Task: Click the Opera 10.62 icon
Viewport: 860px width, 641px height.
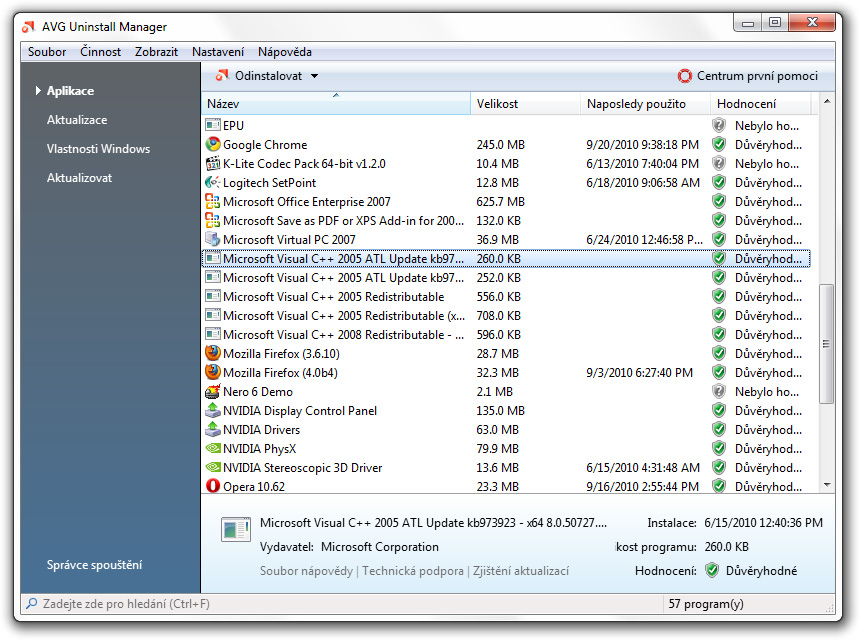Action: (213, 486)
